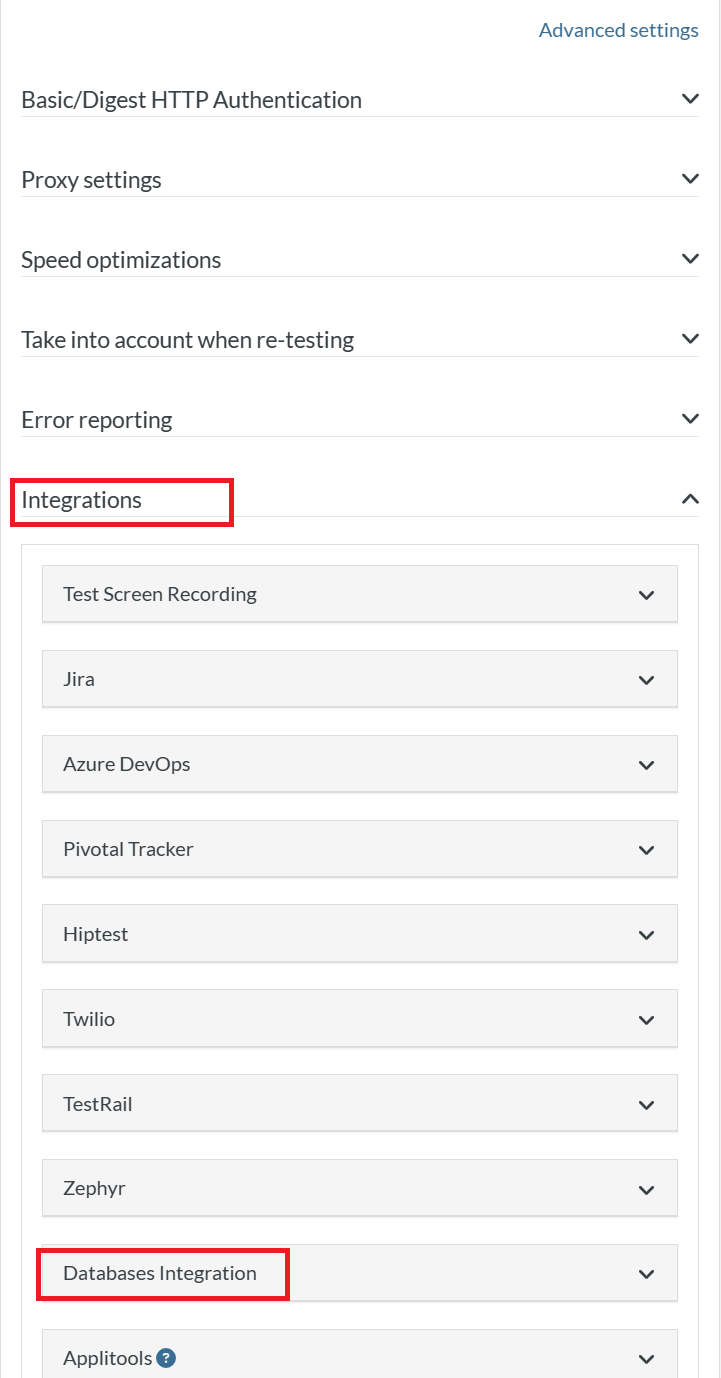Expand the Speed optimizations section
This screenshot has width=721, height=1378.
coord(689,259)
